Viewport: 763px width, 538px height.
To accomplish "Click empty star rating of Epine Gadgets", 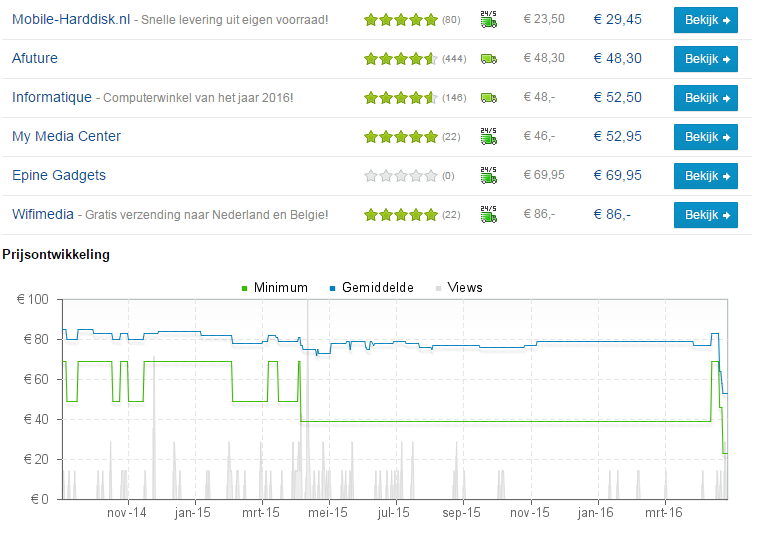I will coord(401,176).
